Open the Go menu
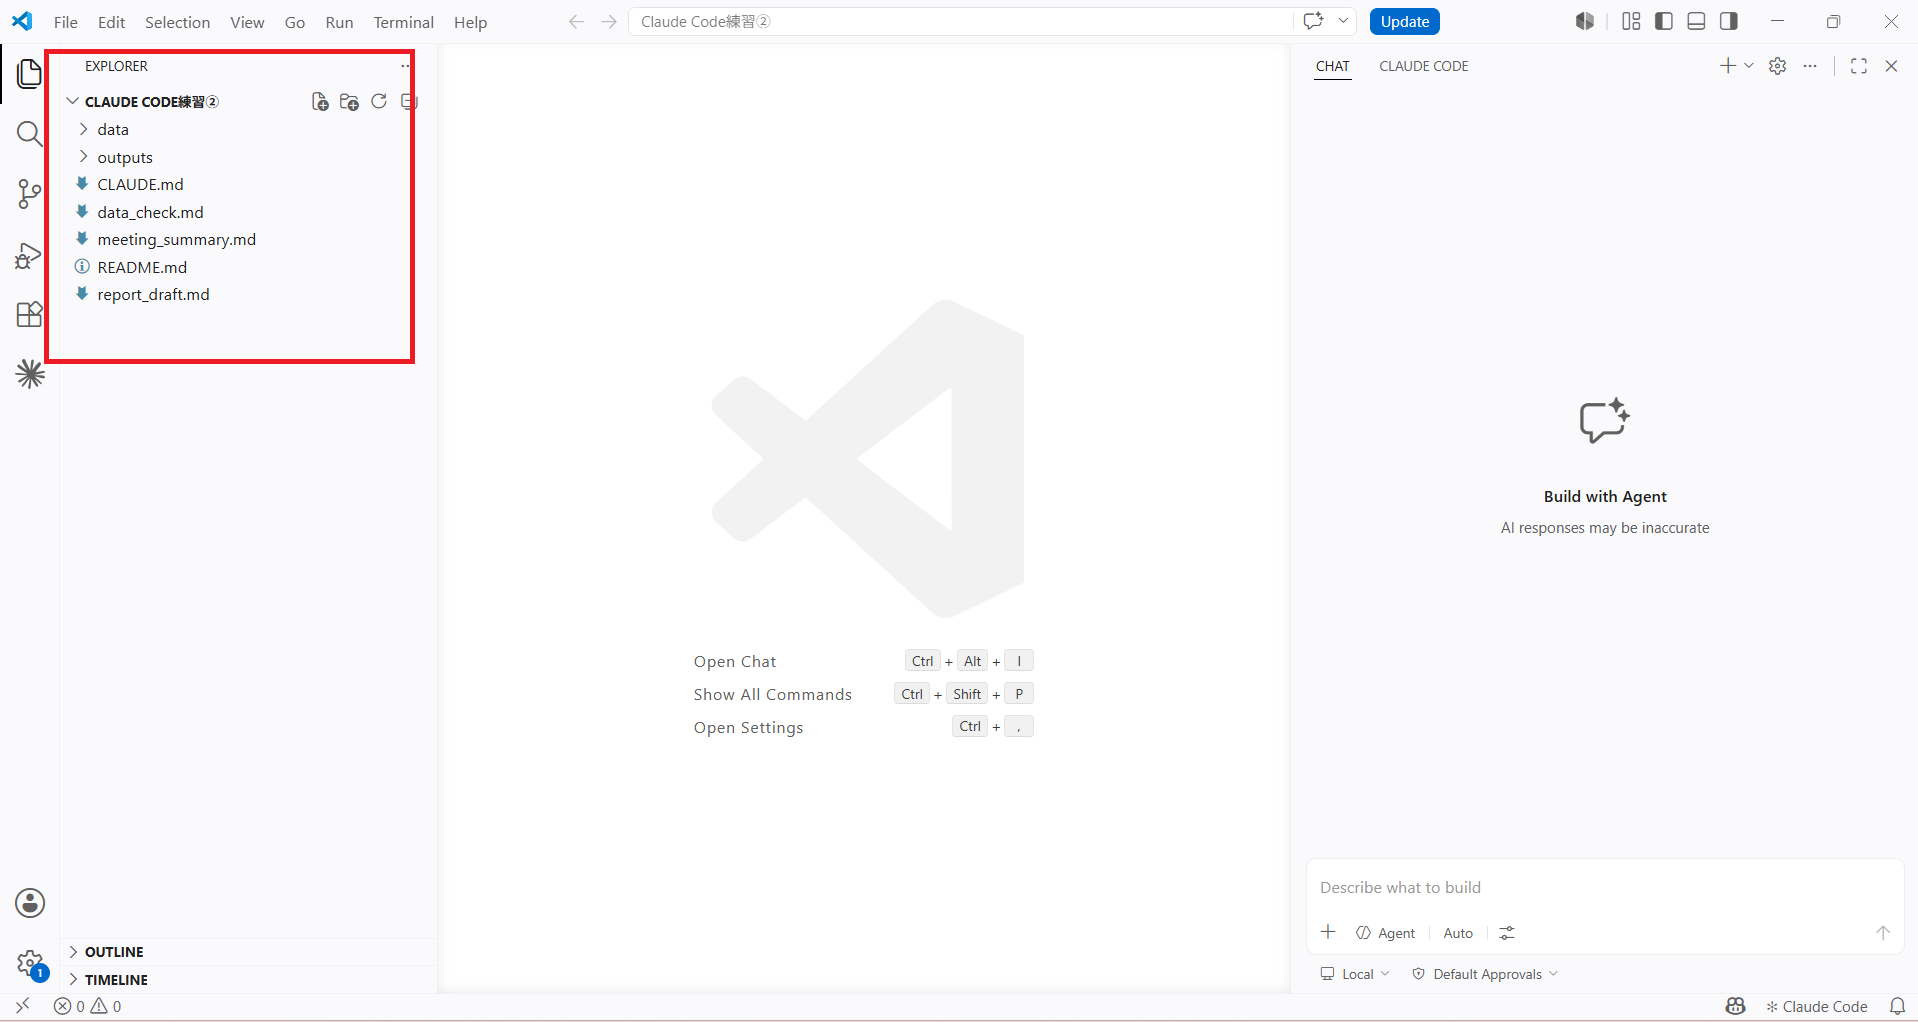This screenshot has height=1022, width=1918. [295, 22]
